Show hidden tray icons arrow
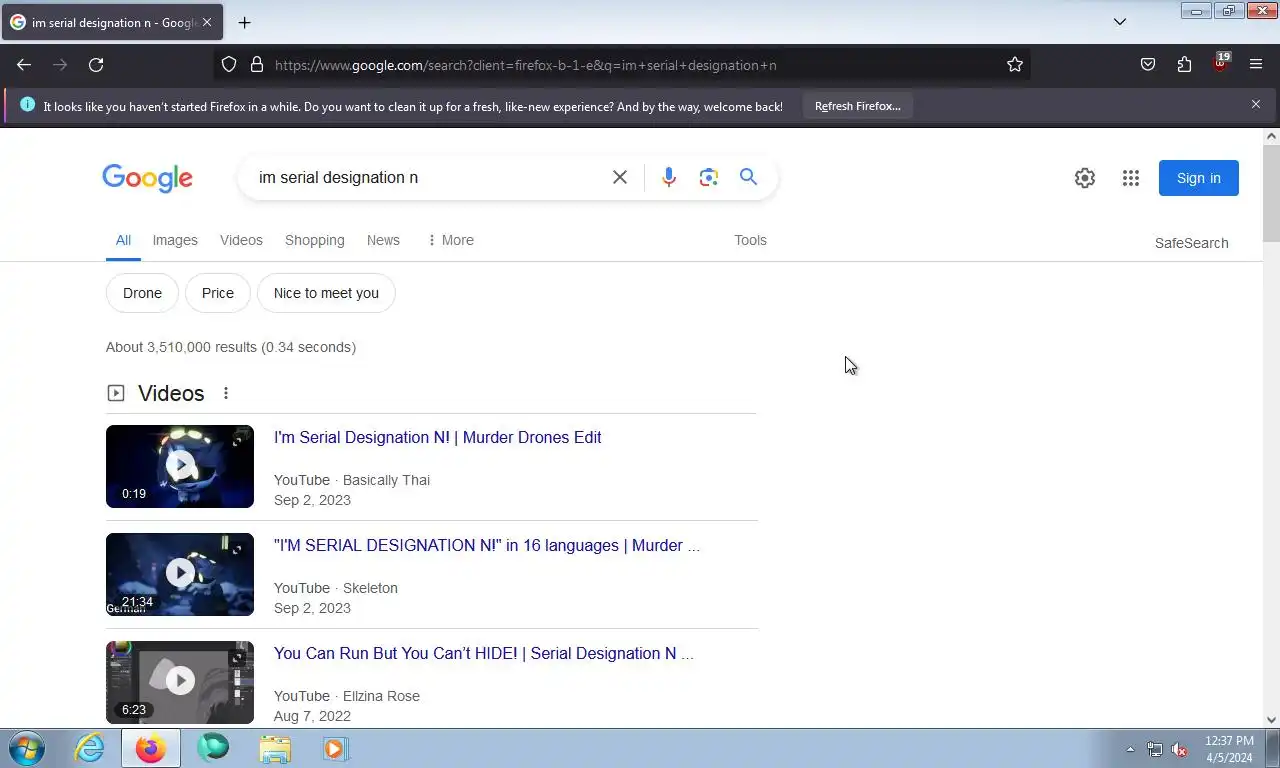The image size is (1280, 768). (1130, 749)
